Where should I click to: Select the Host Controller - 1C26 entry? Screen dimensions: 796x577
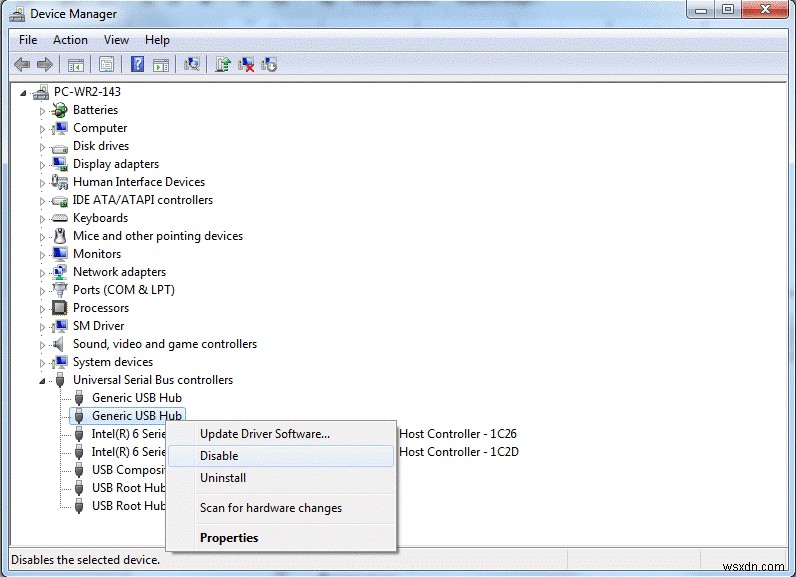[458, 434]
